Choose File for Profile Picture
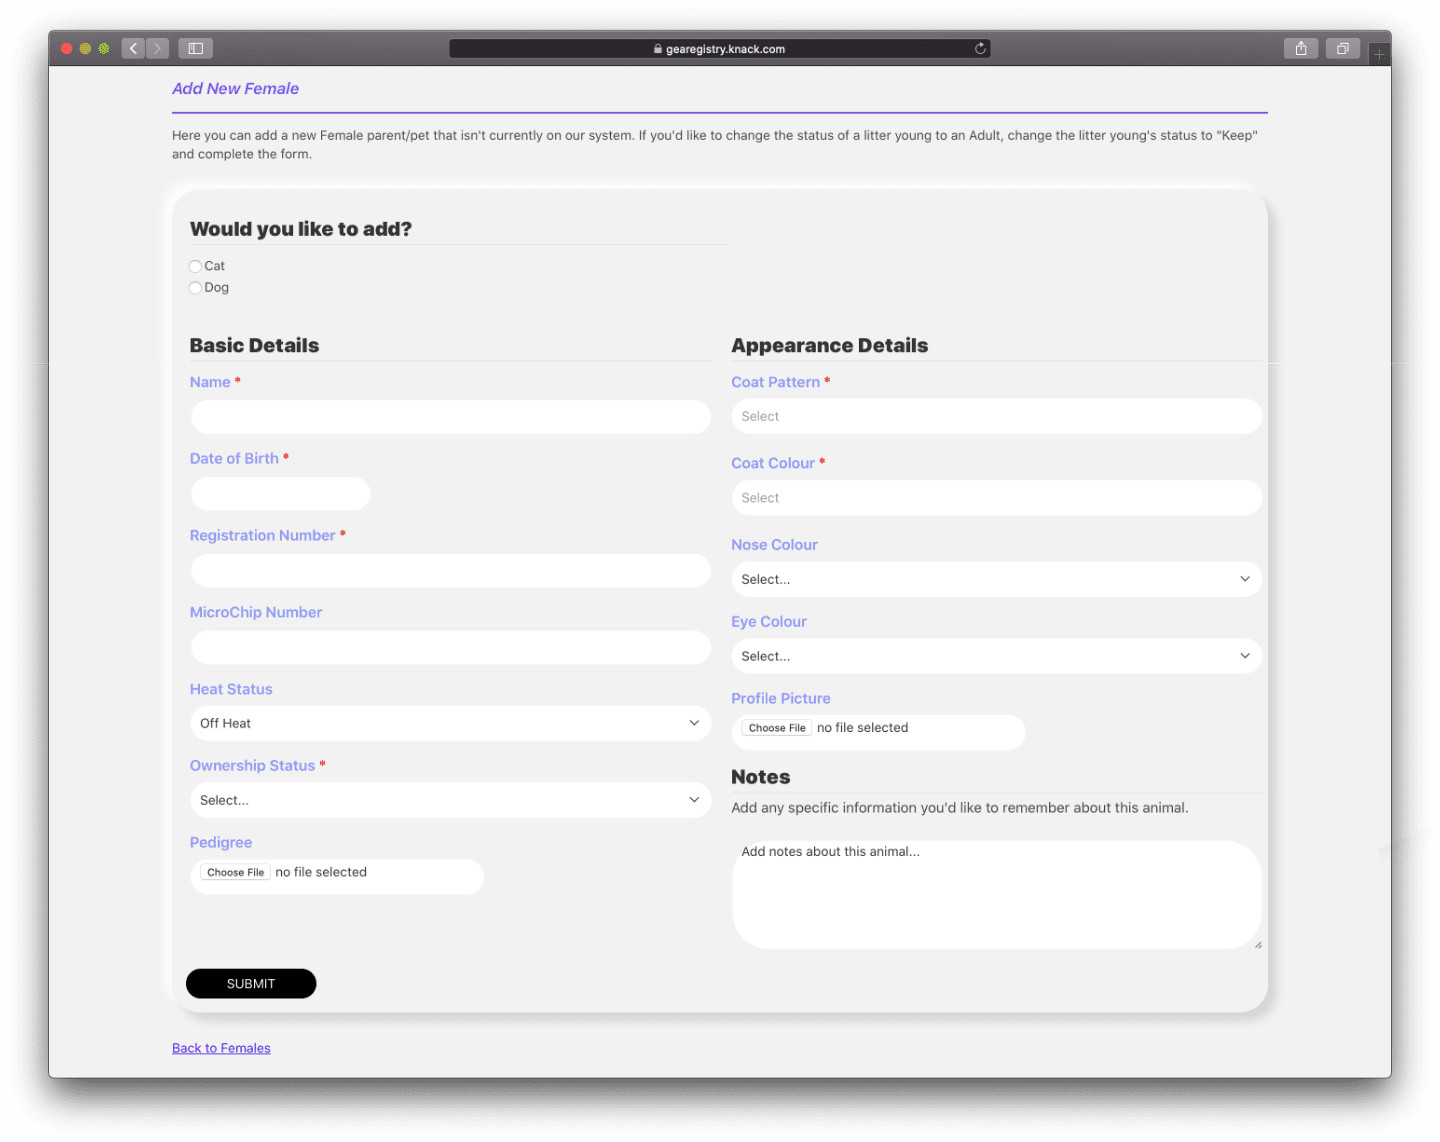 pos(777,728)
